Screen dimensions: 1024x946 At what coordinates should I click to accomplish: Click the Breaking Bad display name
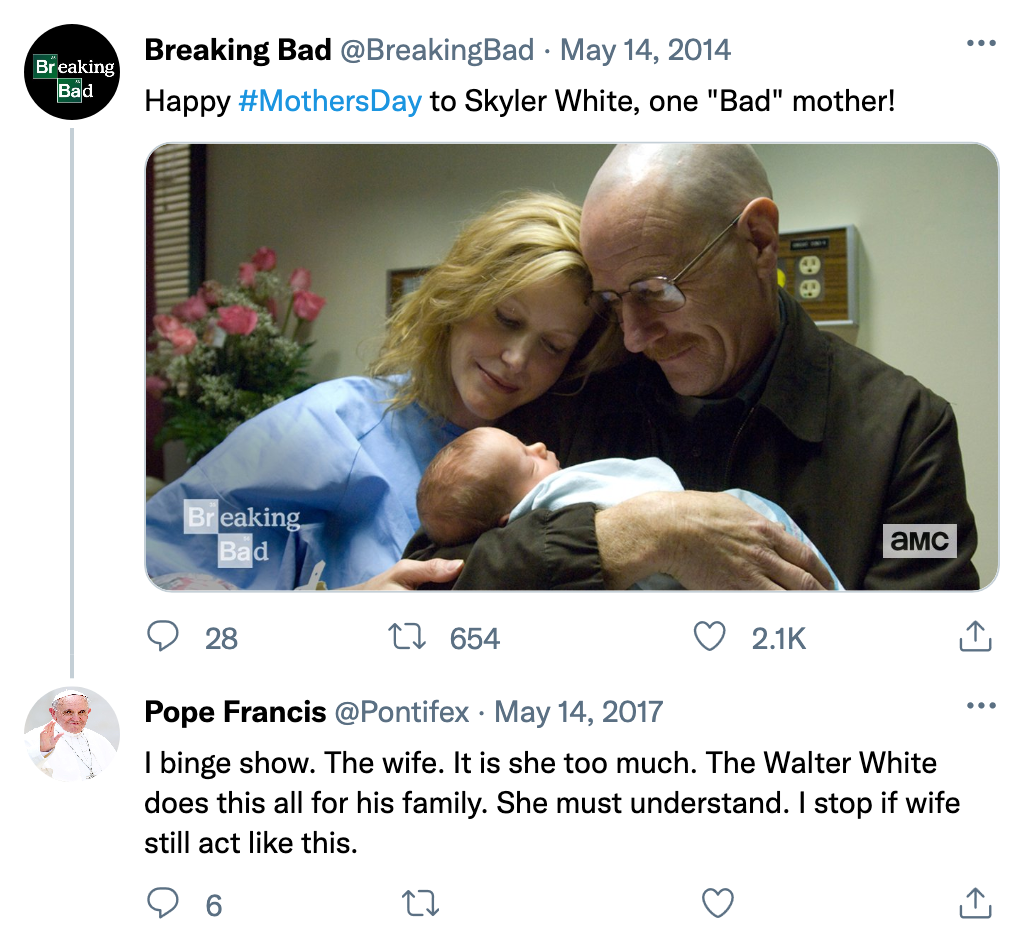238,49
